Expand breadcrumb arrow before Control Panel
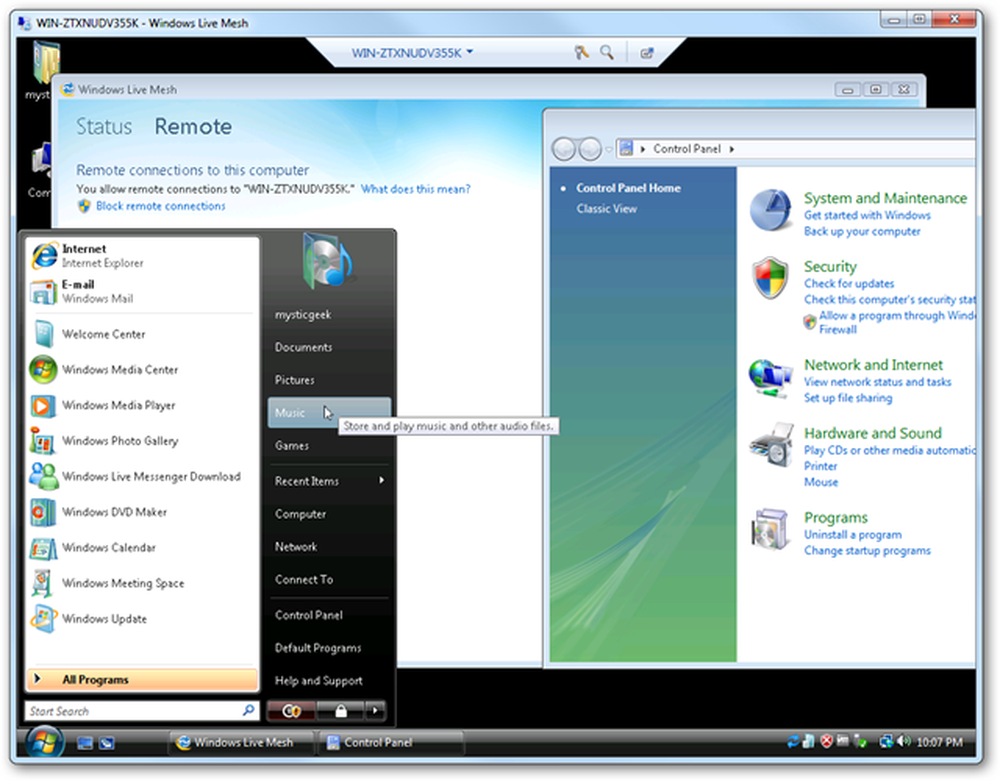1000x781 pixels. tap(642, 149)
